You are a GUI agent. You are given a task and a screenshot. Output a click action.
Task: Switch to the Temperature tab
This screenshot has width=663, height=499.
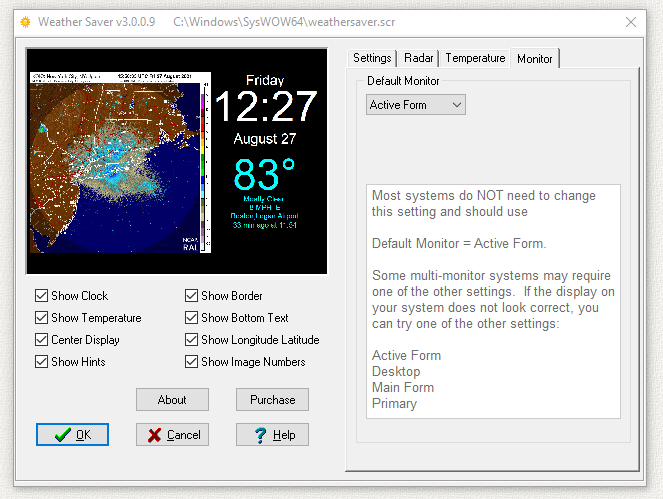tap(475, 58)
